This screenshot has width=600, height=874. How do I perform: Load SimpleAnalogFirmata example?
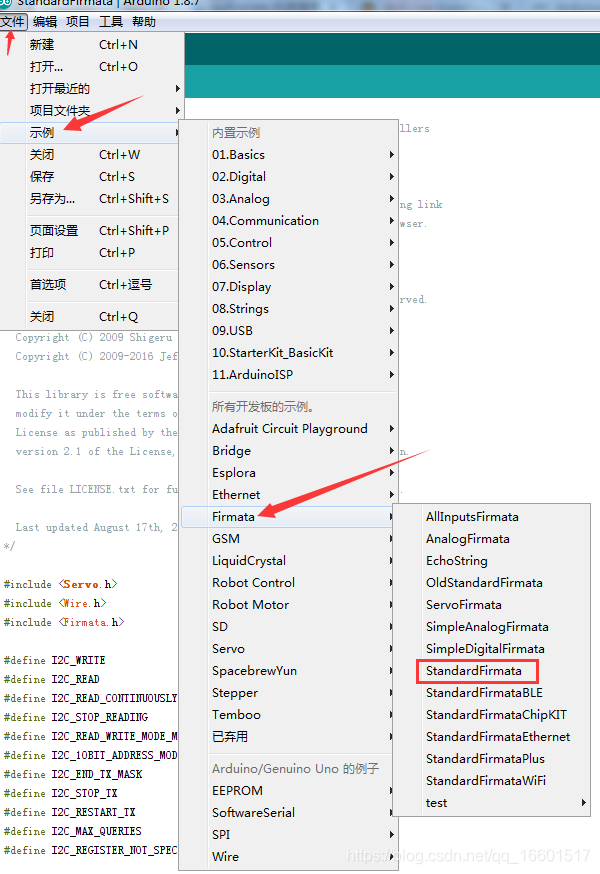[x=491, y=627]
